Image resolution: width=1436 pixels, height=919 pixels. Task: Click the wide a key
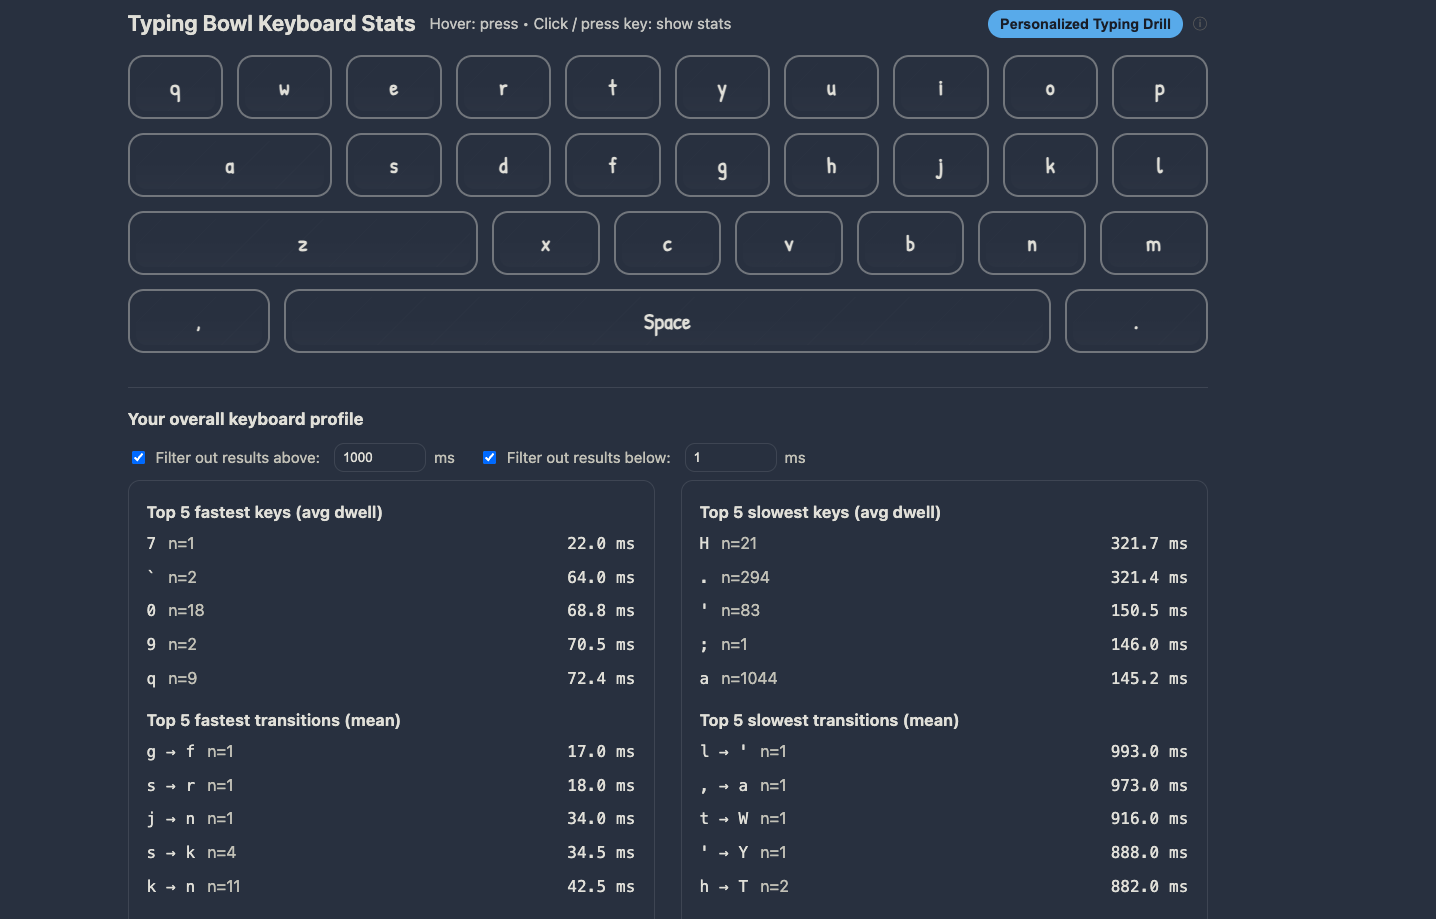[x=230, y=165]
